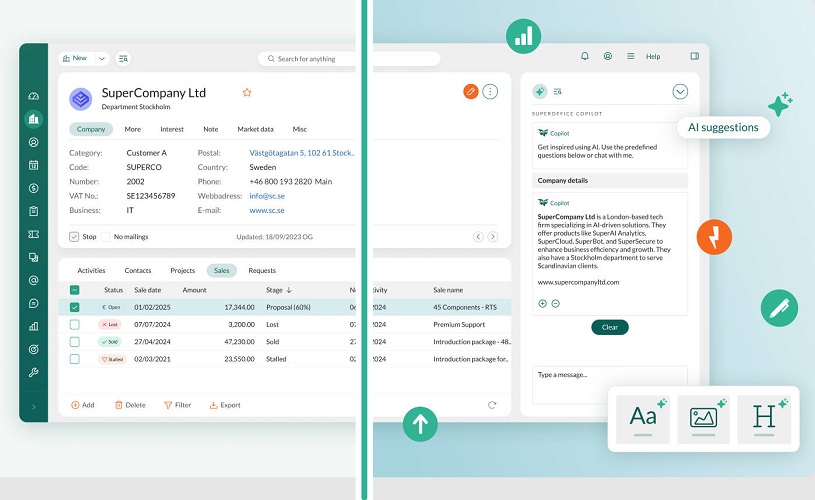This screenshot has width=815, height=500.
Task: Switch to the Market data tab
Action: 255,129
